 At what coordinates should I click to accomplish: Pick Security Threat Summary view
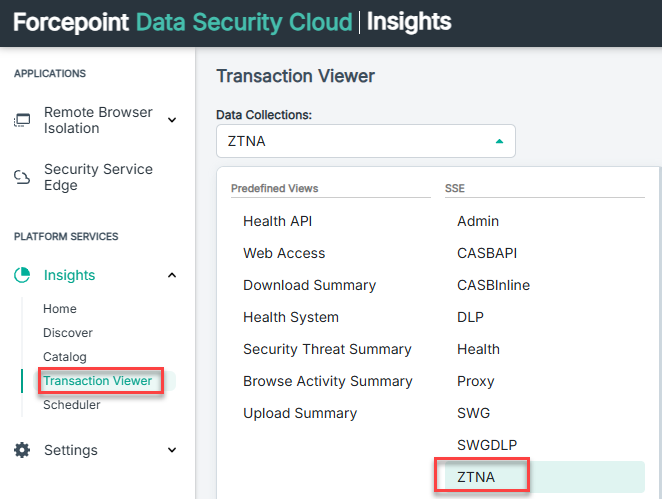327,349
